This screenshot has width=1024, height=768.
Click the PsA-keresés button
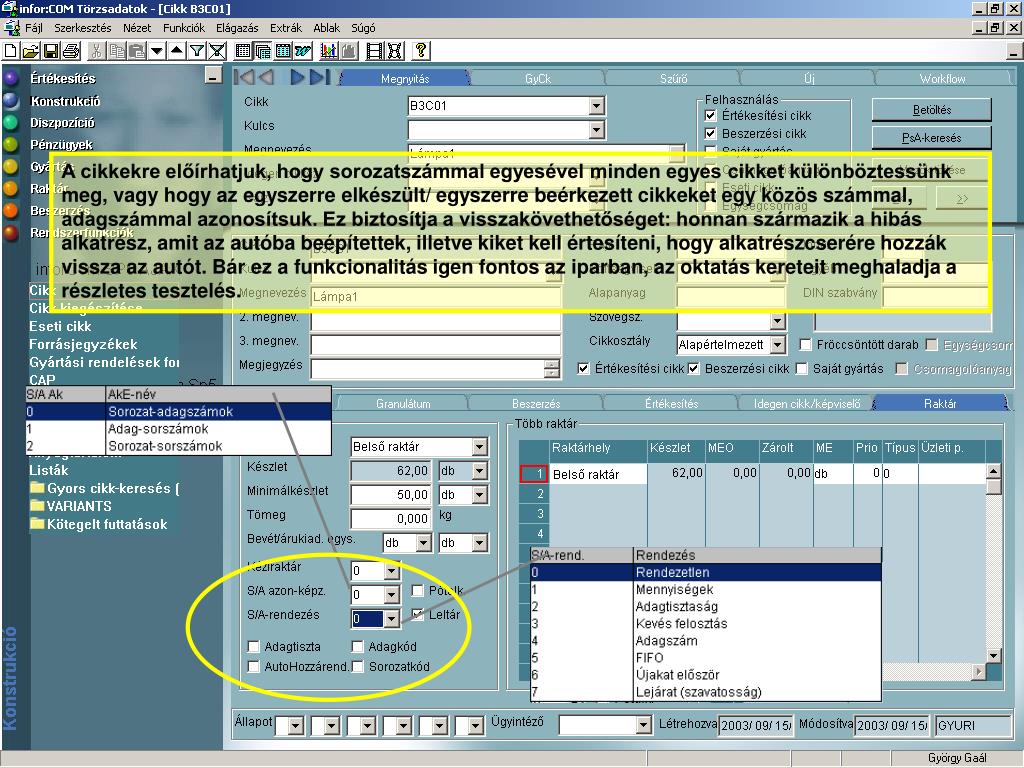coord(931,138)
